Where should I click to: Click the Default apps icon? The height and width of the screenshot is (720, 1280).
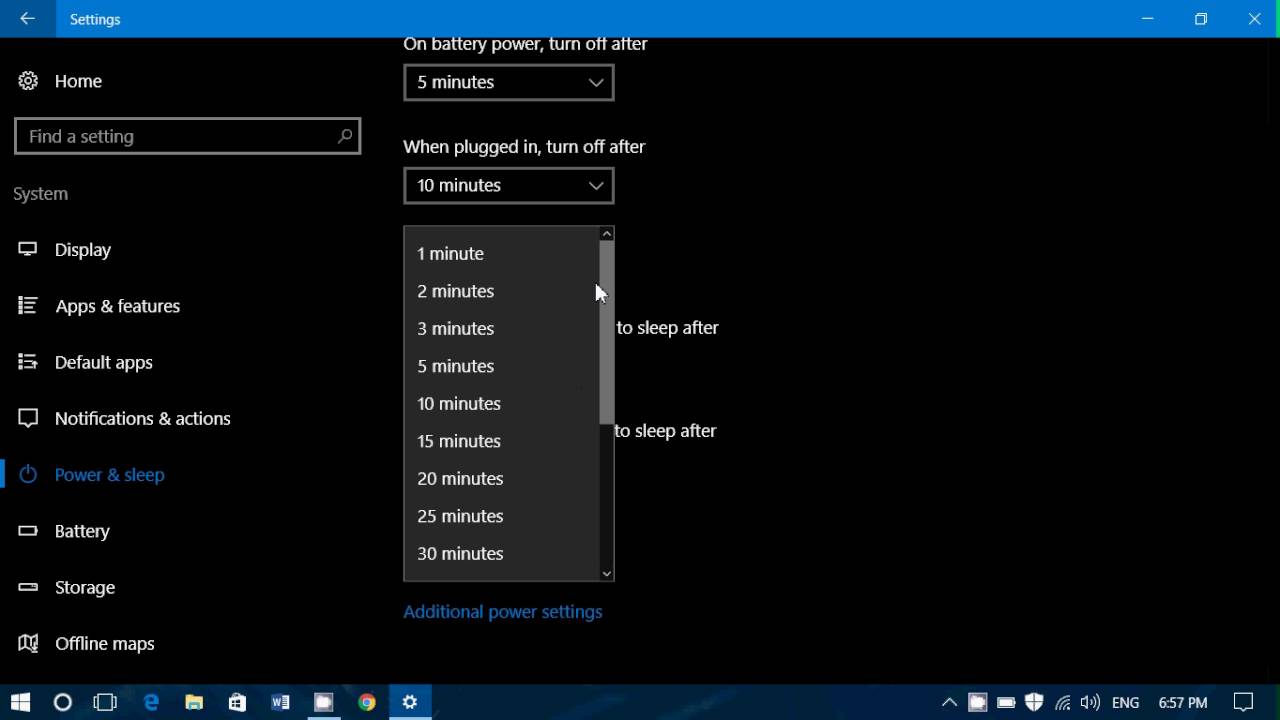tap(28, 361)
